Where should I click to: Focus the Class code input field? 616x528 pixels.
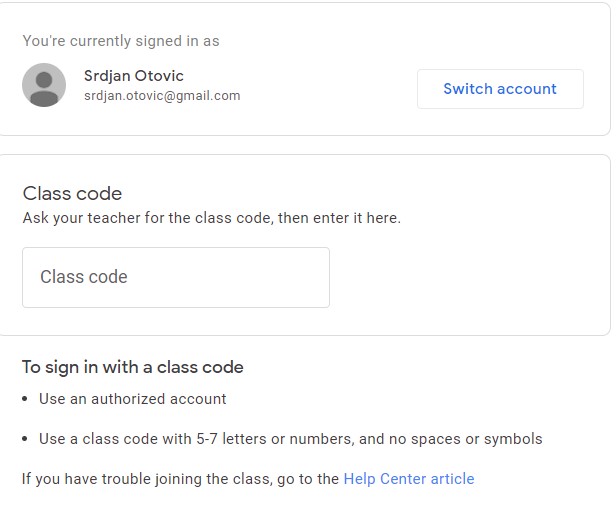pos(176,277)
